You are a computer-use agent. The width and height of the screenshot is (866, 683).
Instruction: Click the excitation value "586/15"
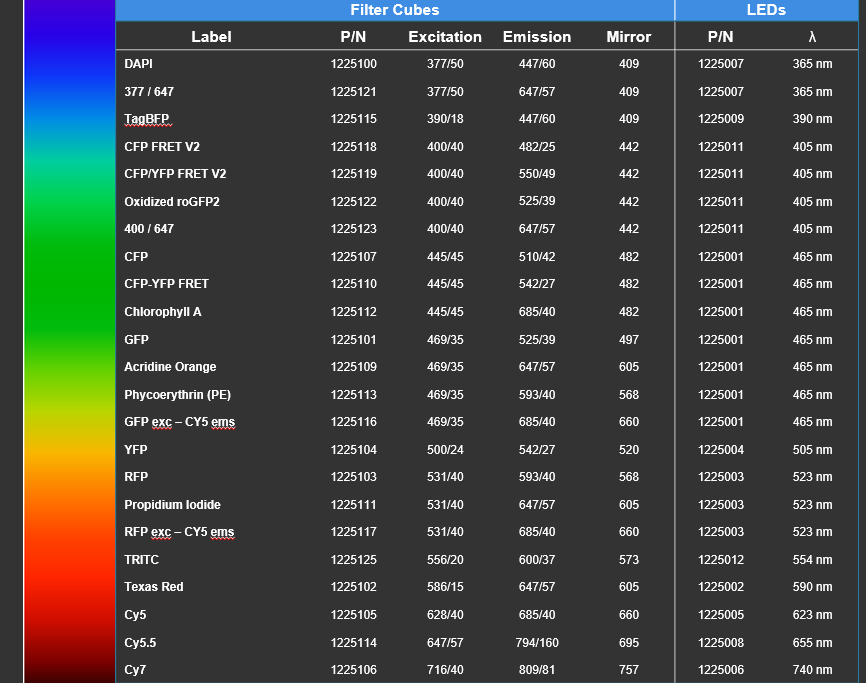coord(445,587)
